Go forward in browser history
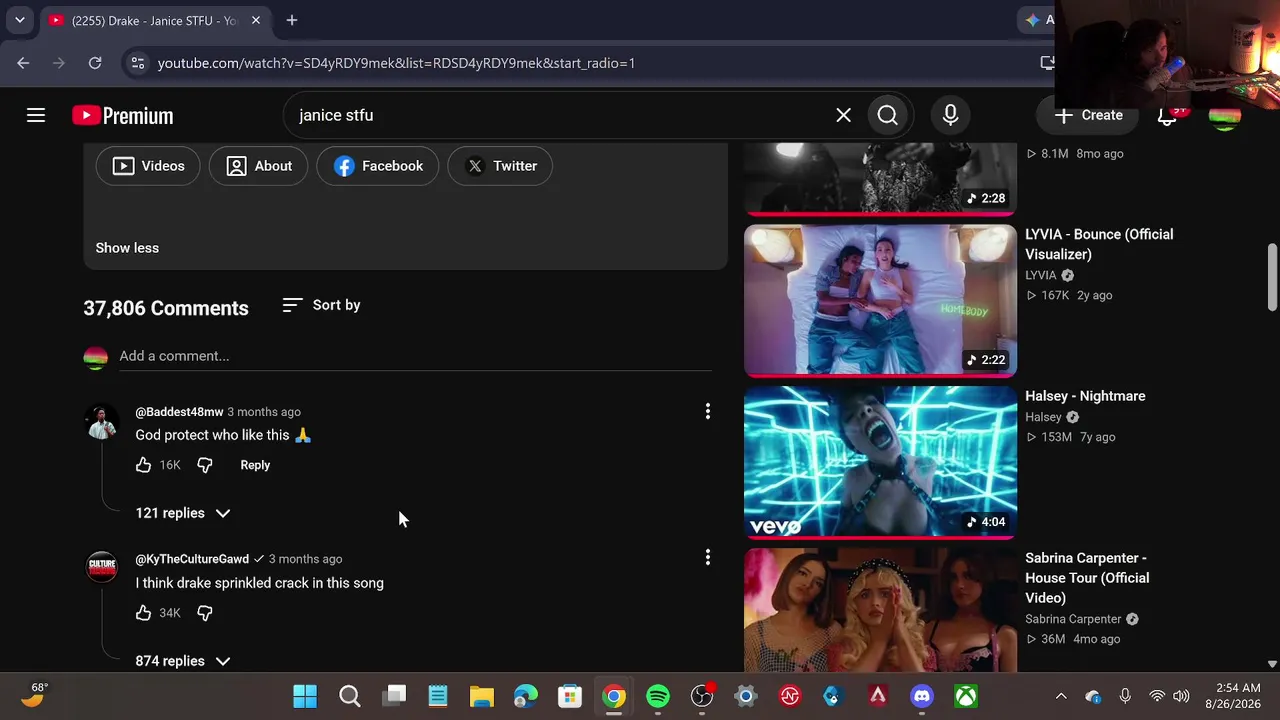1280x720 pixels. click(x=59, y=63)
